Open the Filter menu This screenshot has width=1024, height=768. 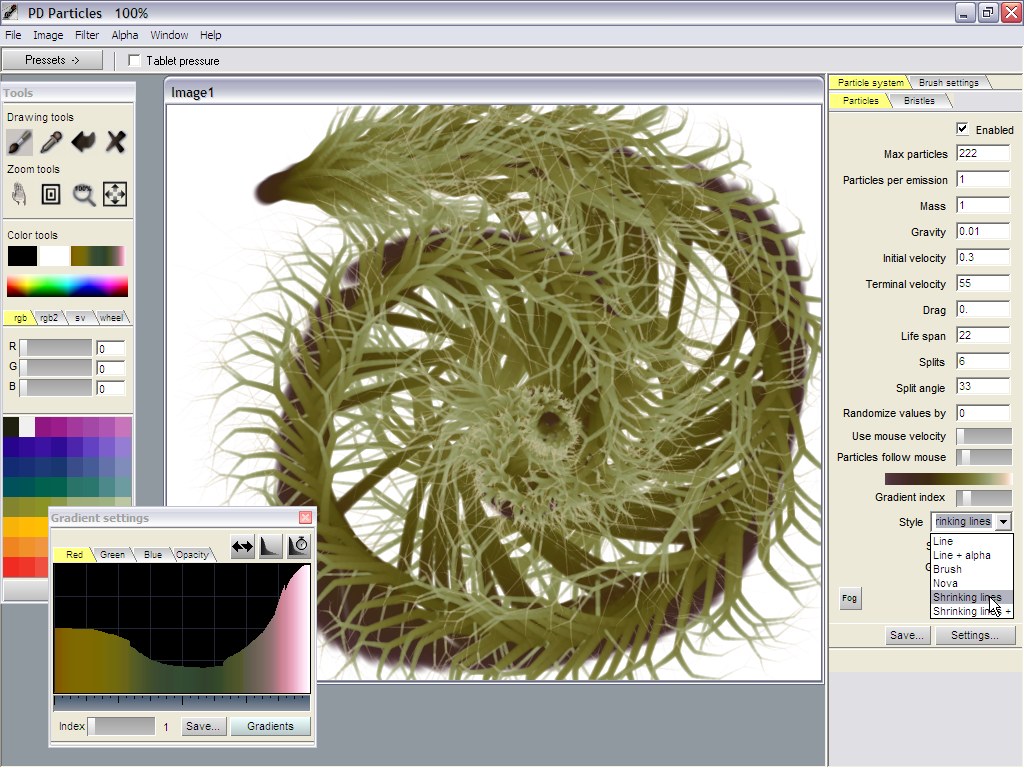point(87,35)
